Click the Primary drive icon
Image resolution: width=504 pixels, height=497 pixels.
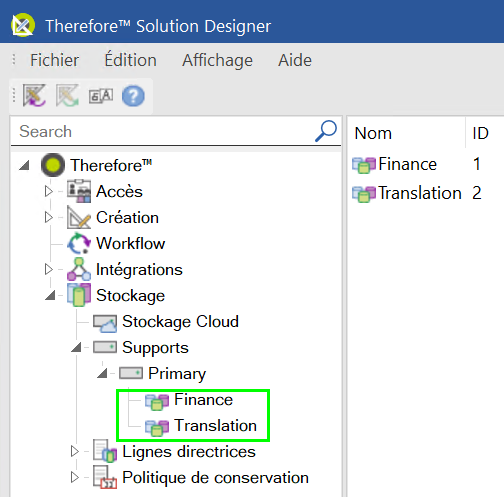pos(131,373)
